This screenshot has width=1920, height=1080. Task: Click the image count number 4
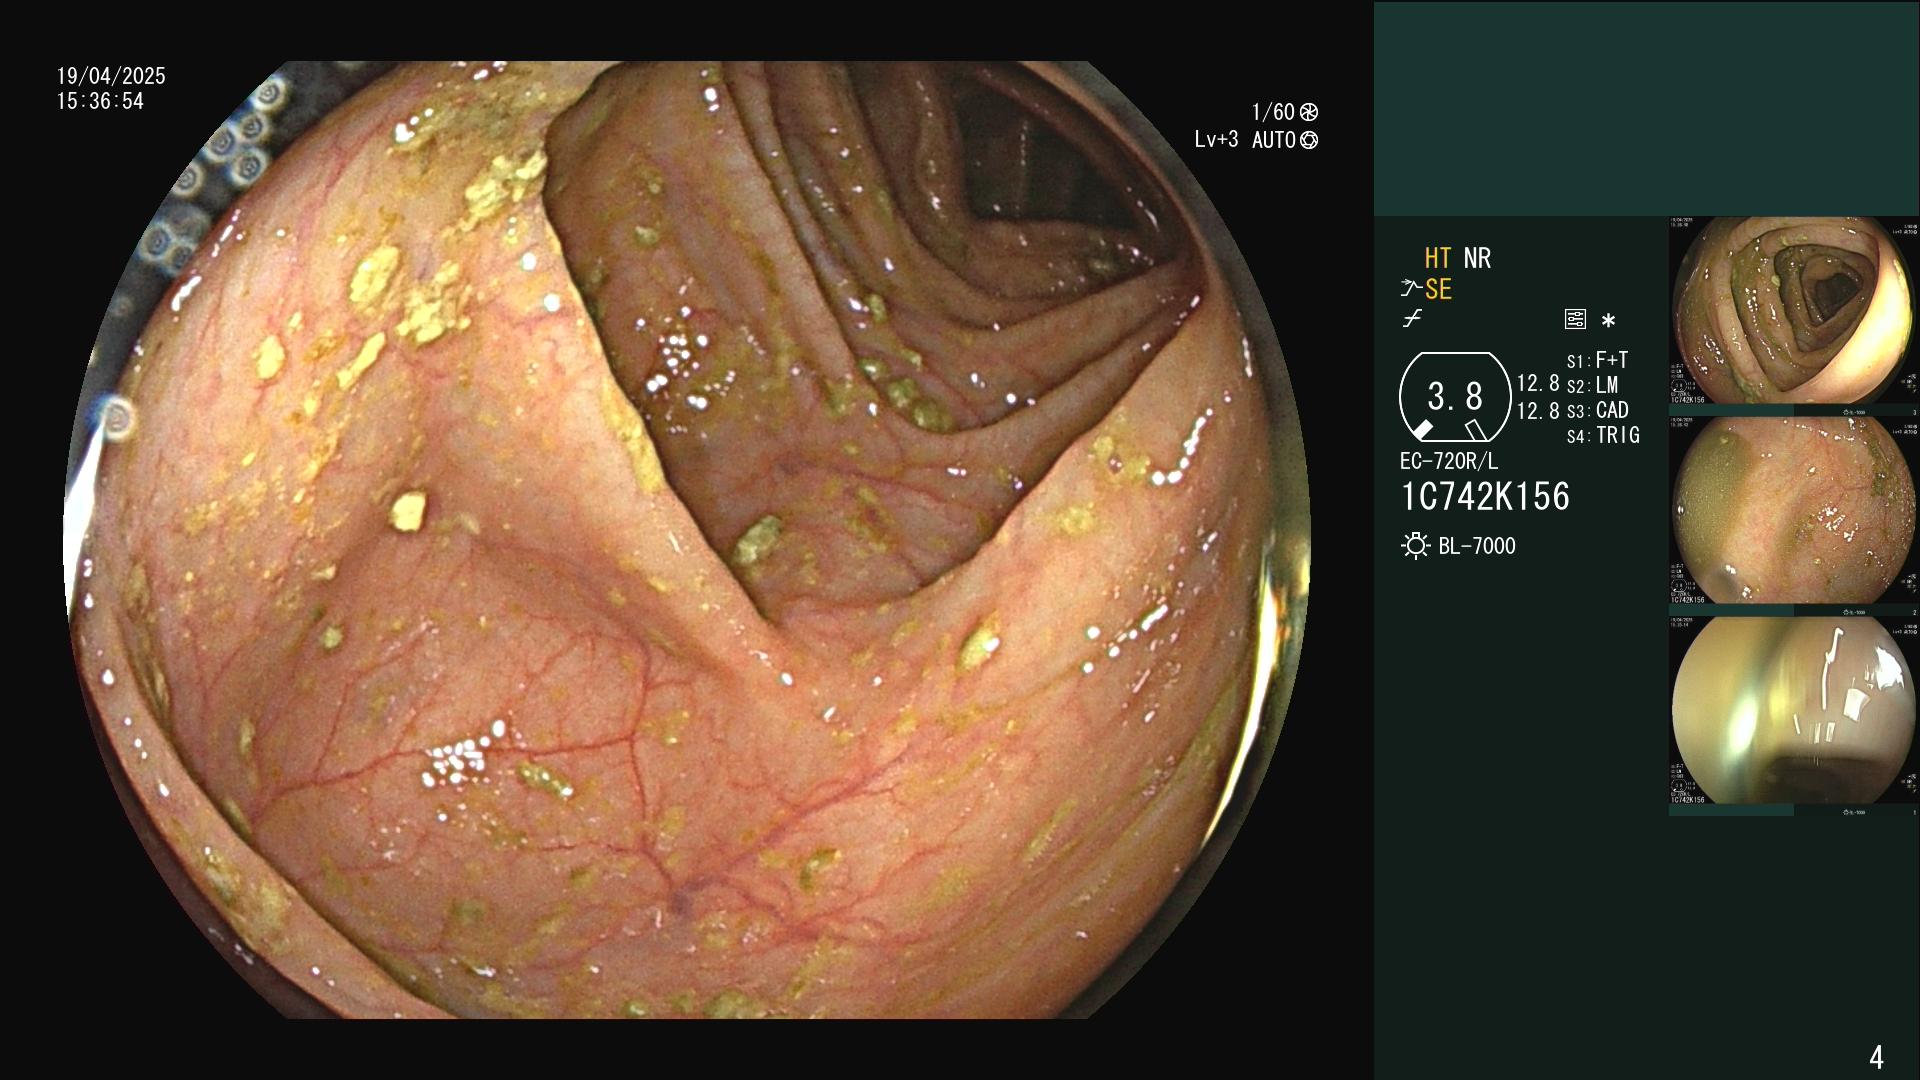pyautogui.click(x=1876, y=1057)
